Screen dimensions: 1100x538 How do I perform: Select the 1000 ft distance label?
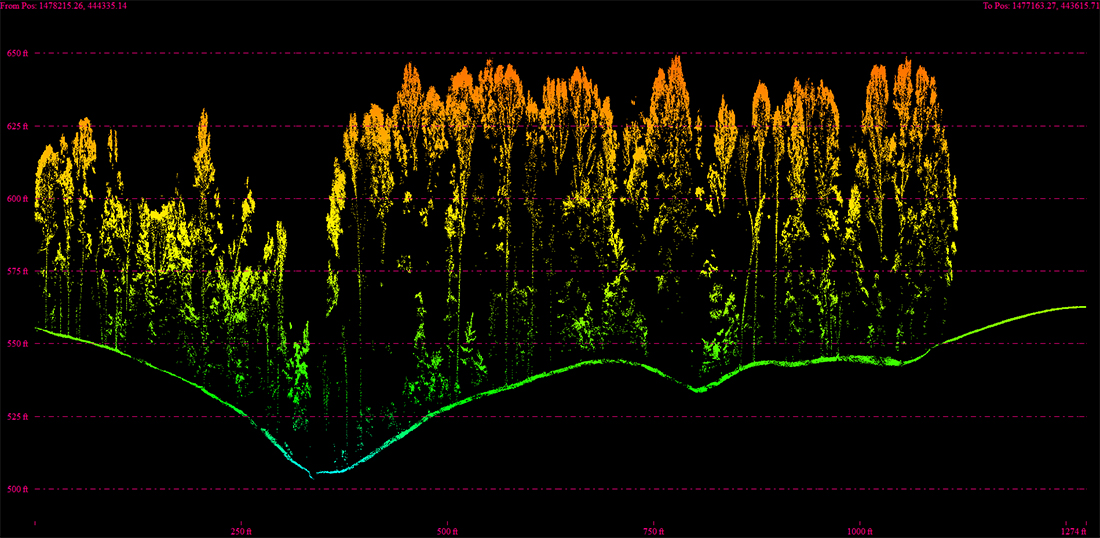[860, 531]
